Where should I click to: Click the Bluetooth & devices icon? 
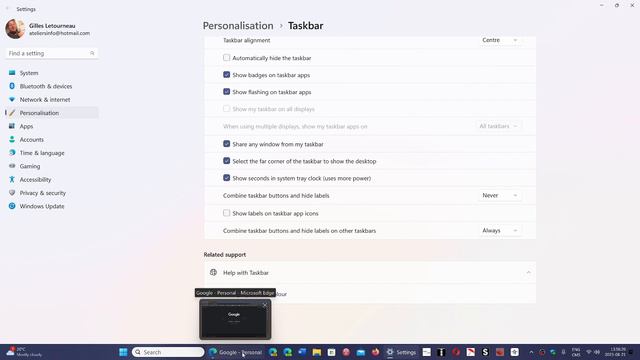12,86
